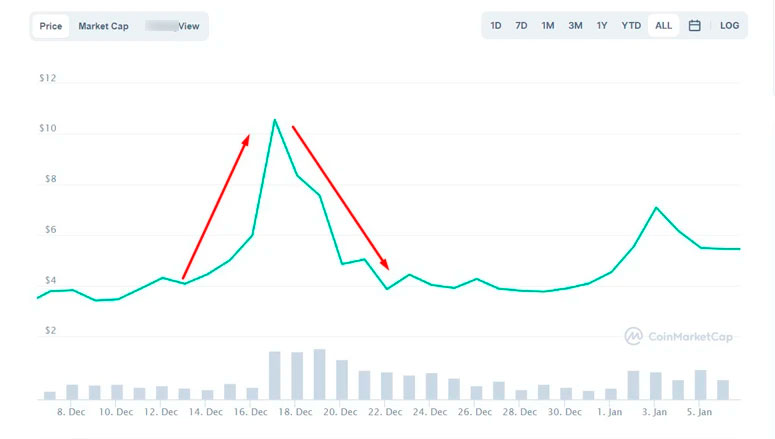The image size is (775, 439).
Task: Click the CoinMarketCap watermark logo
Action: coord(679,337)
